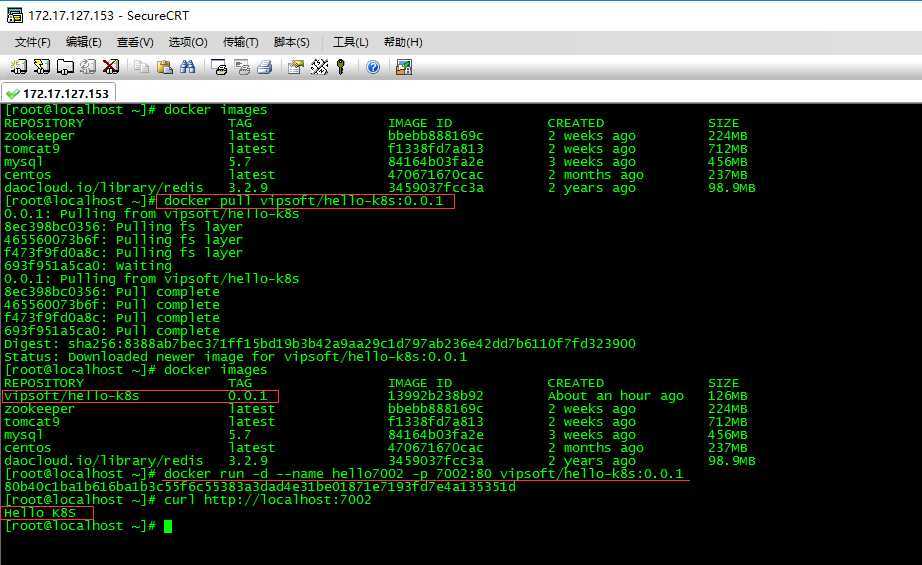Click image ID '84164b03fa2e' in the first list
This screenshot has width=922, height=565.
point(435,162)
